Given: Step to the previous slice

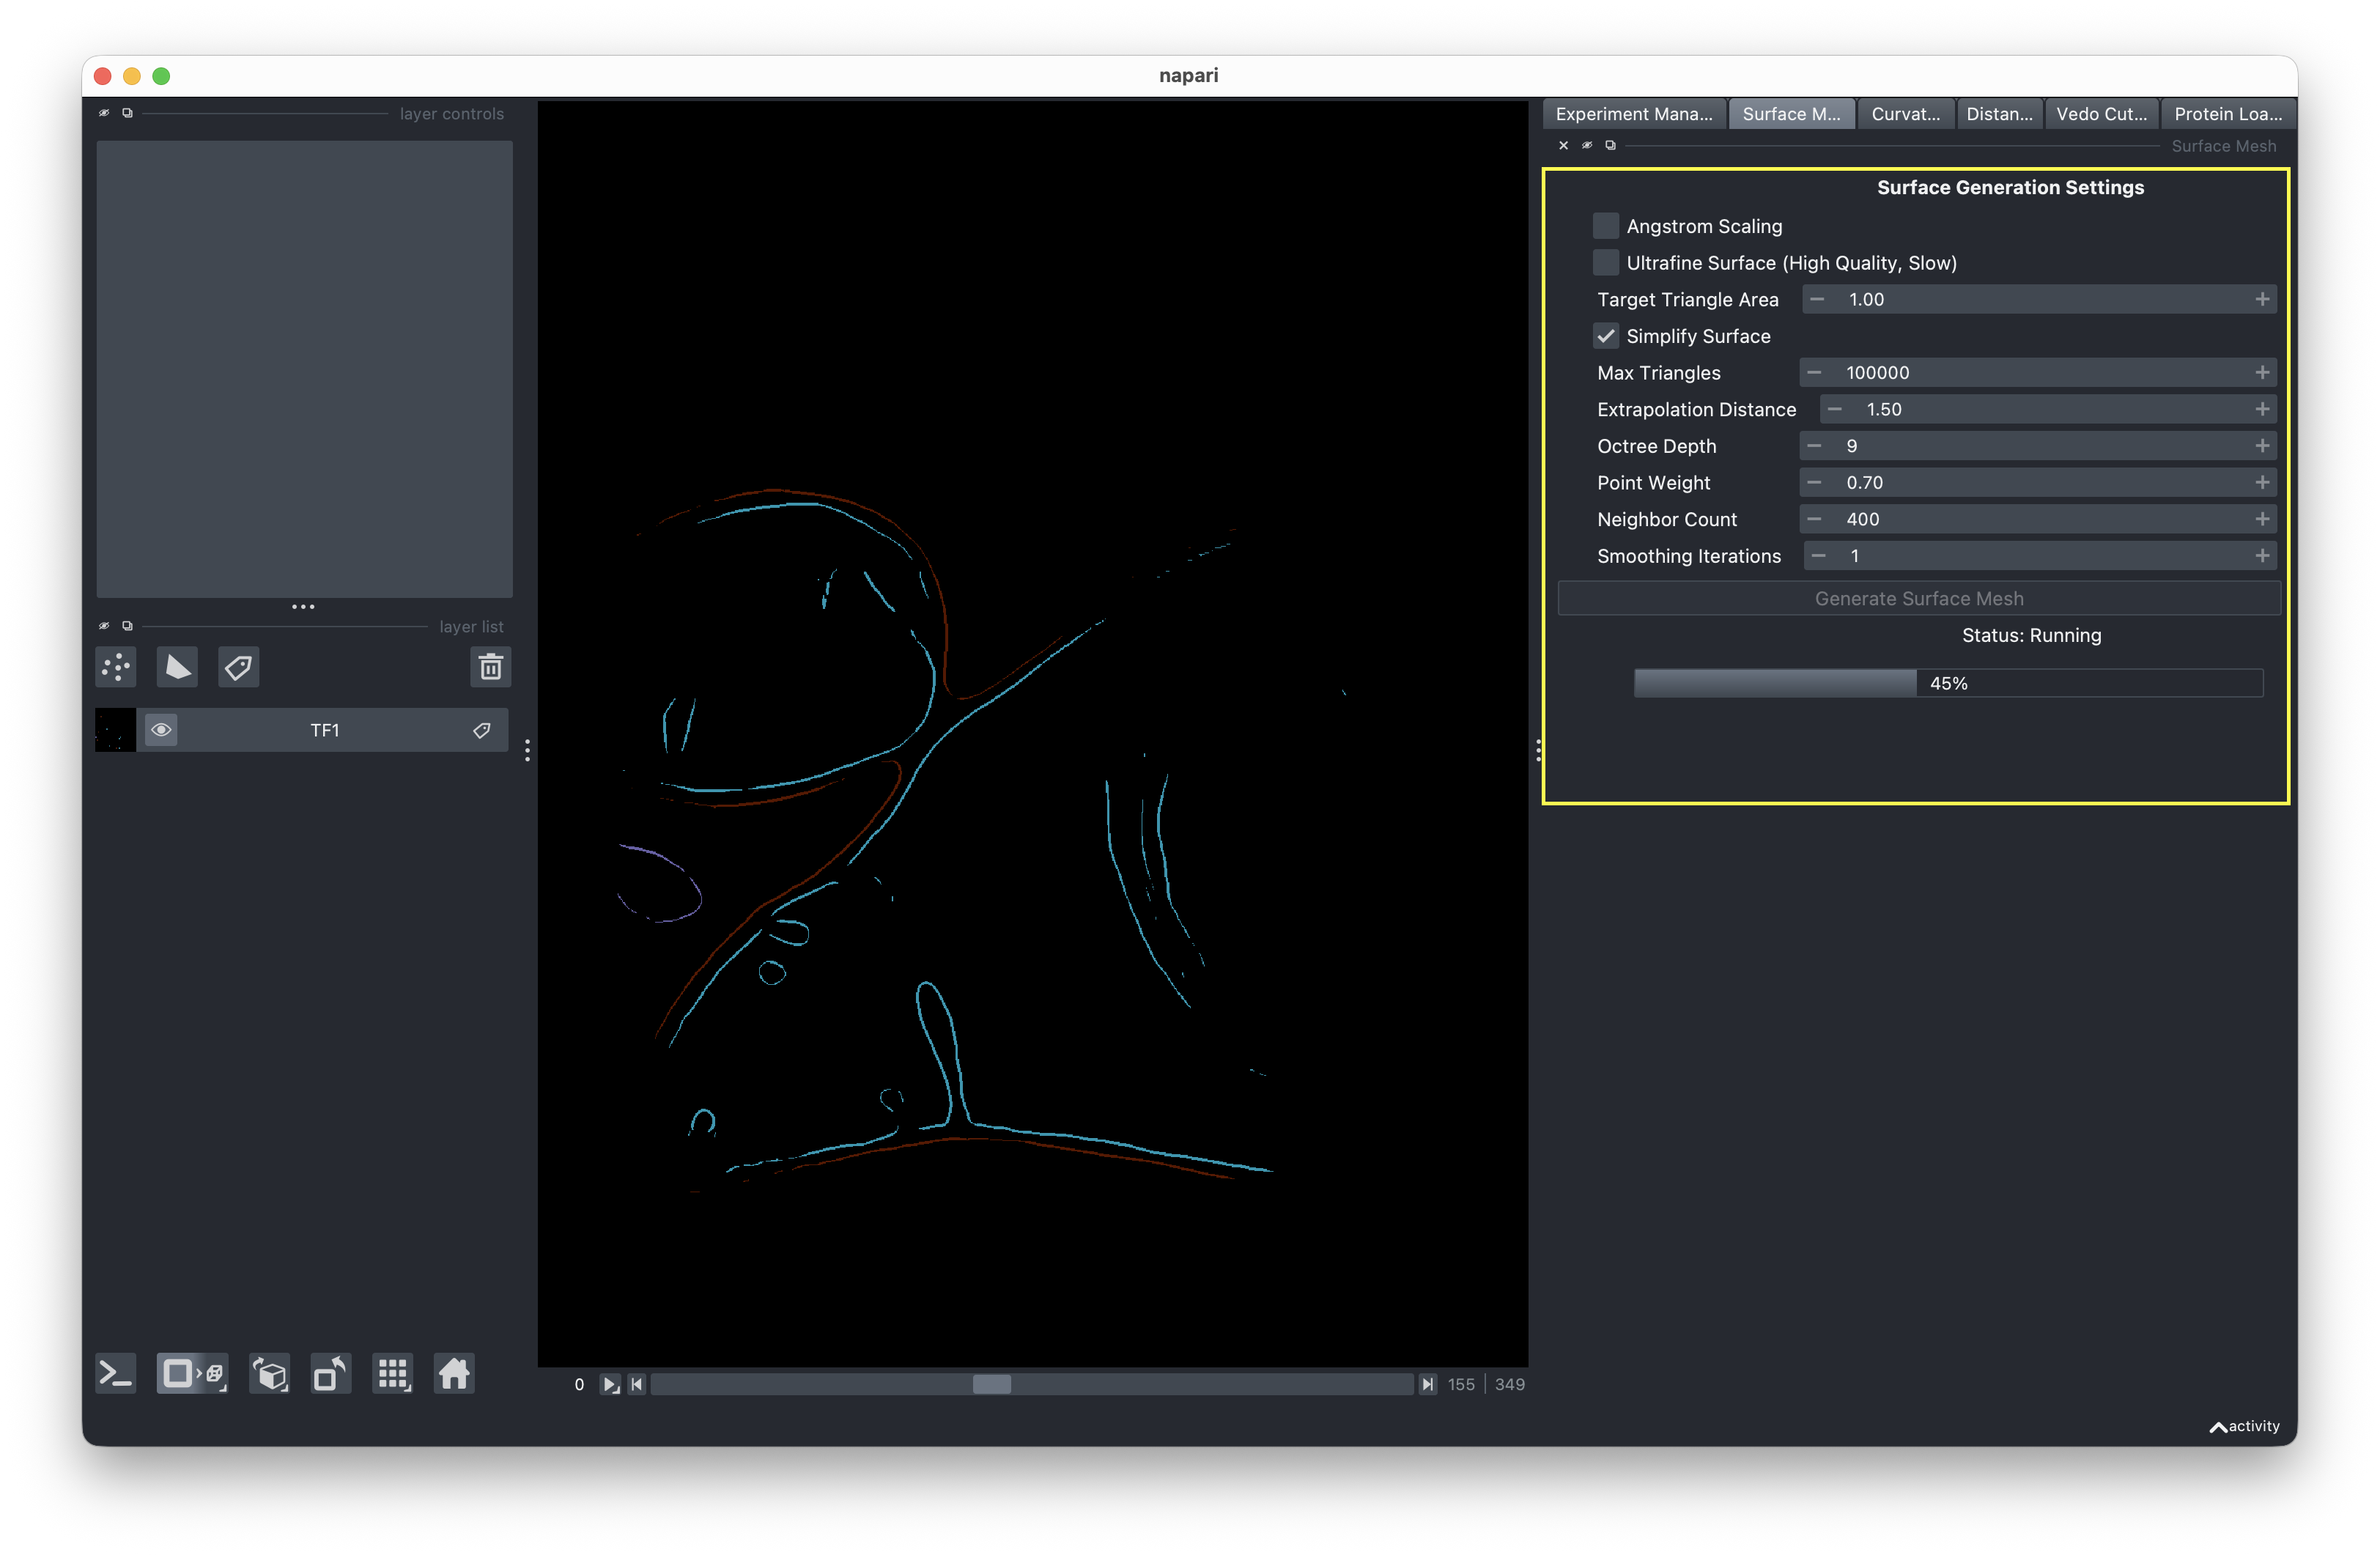Looking at the screenshot, I should point(637,1385).
